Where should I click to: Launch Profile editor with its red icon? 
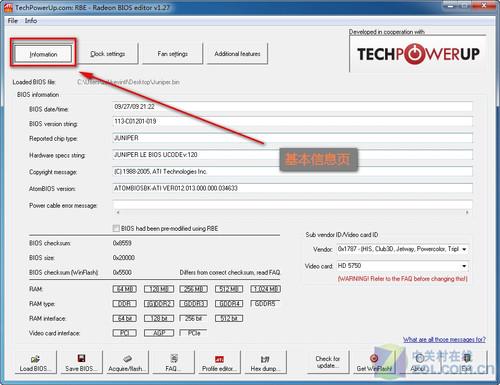219,359
